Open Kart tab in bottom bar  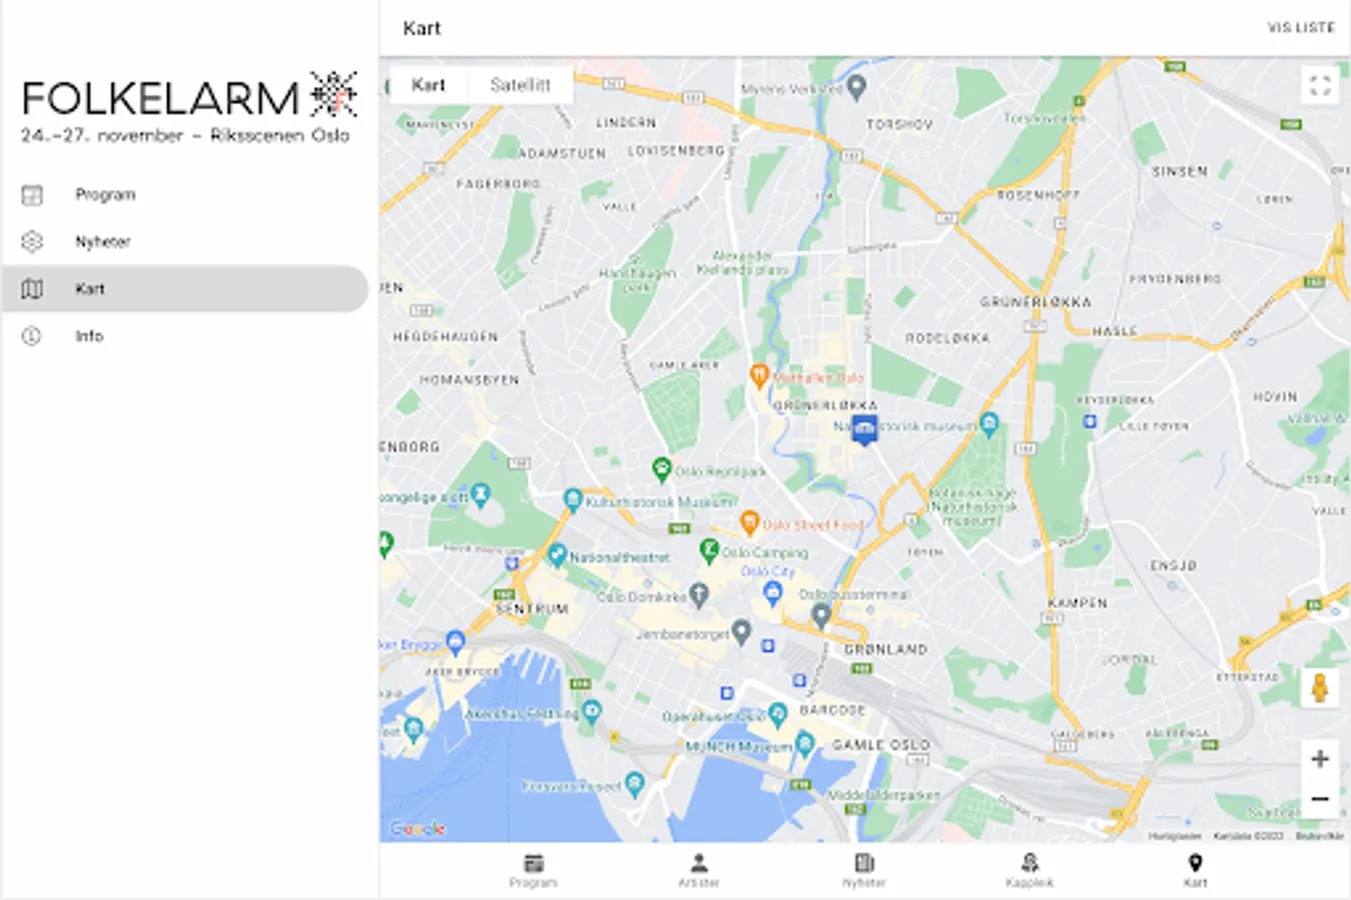pyautogui.click(x=1195, y=870)
